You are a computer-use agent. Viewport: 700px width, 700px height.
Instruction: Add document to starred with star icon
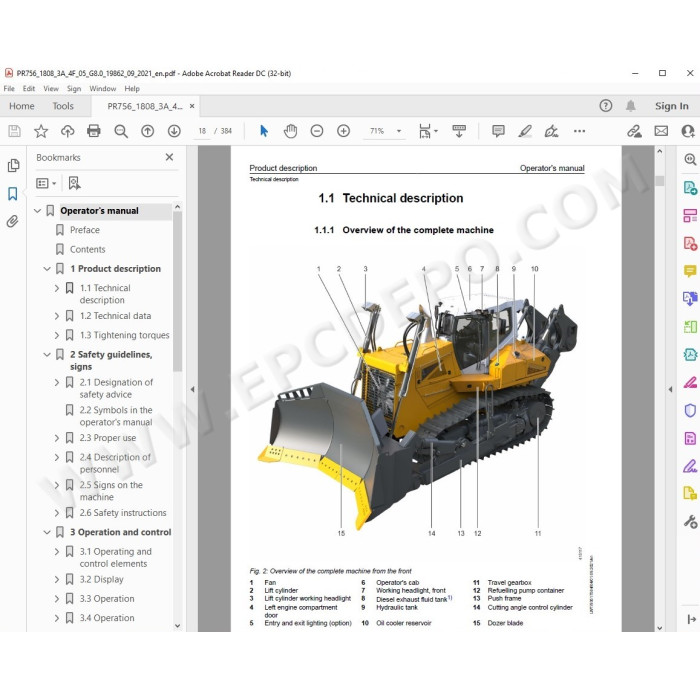click(41, 131)
